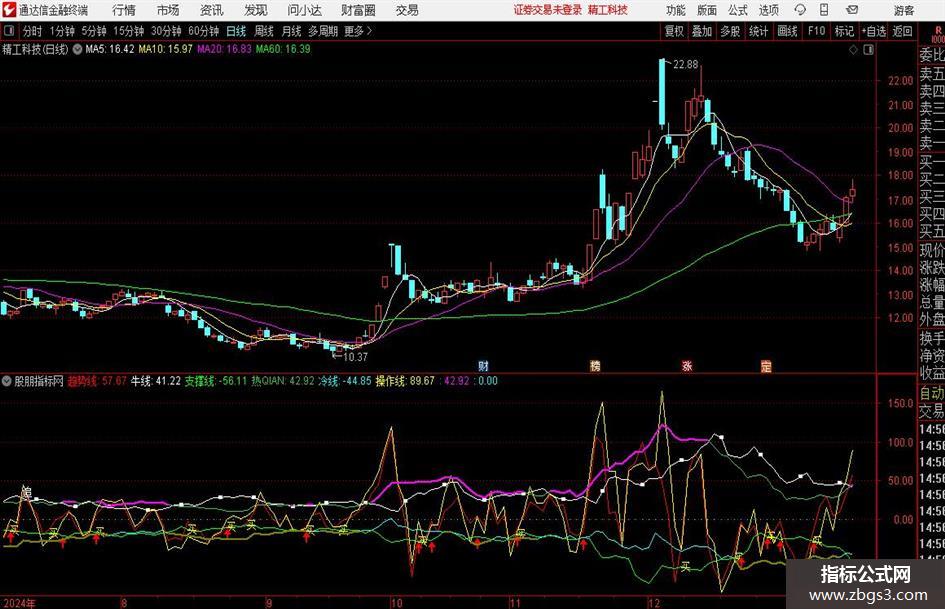The image size is (945, 609).
Task: Open the 市场 menu
Action: 168,10
